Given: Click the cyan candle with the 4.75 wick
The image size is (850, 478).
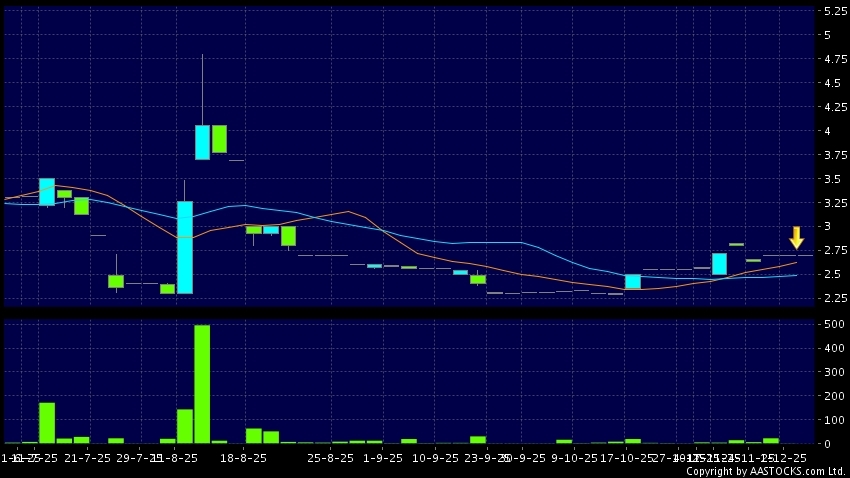Looking at the screenshot, I should coord(202,141).
